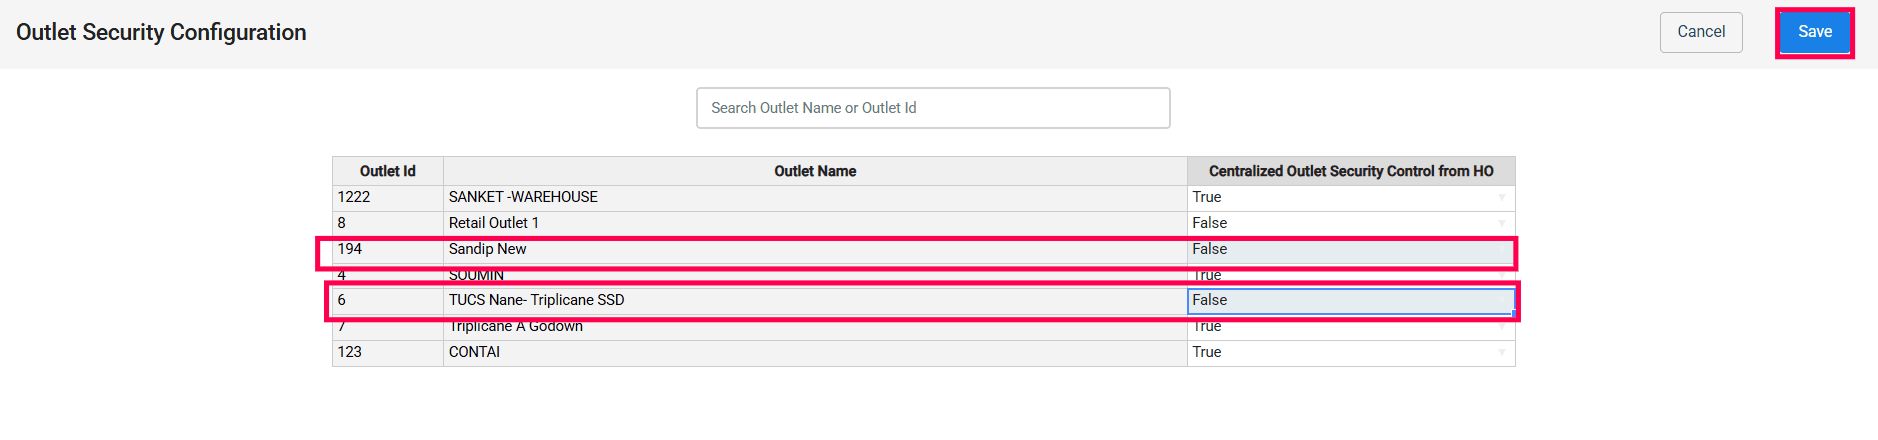Expand the Sandip New security control dropdown

1350,250
